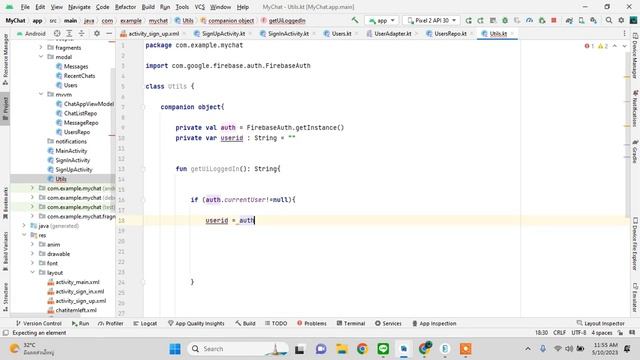Screen dimensions: 640x360
Task: Click Expand All in Project panel
Action: (69, 33)
